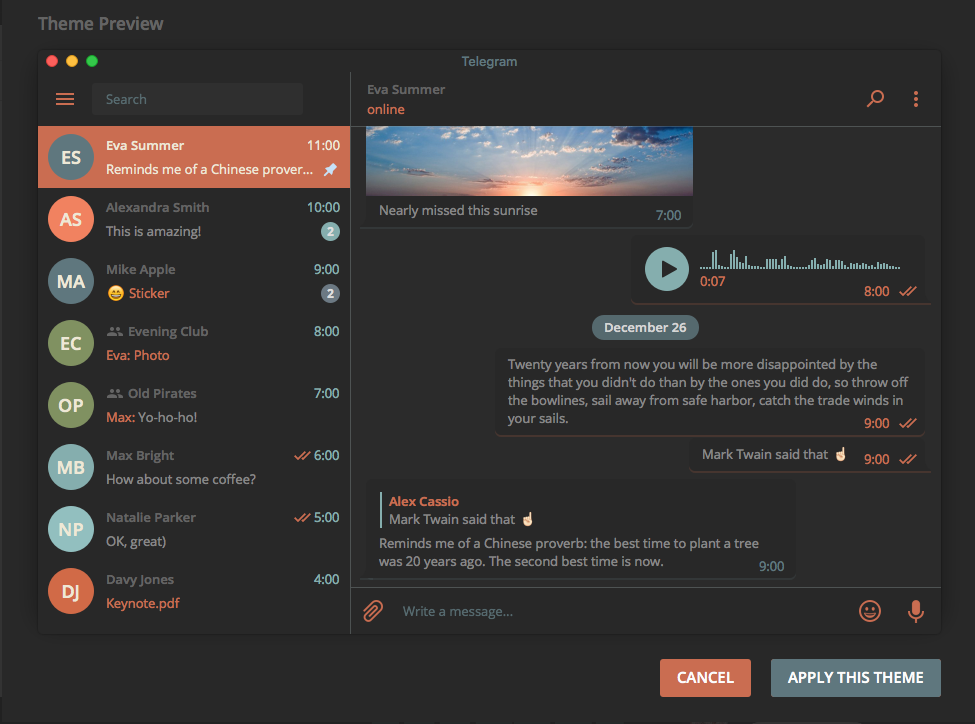Click the EC avatar of Evening Club
This screenshot has width=975, height=724.
pos(71,343)
